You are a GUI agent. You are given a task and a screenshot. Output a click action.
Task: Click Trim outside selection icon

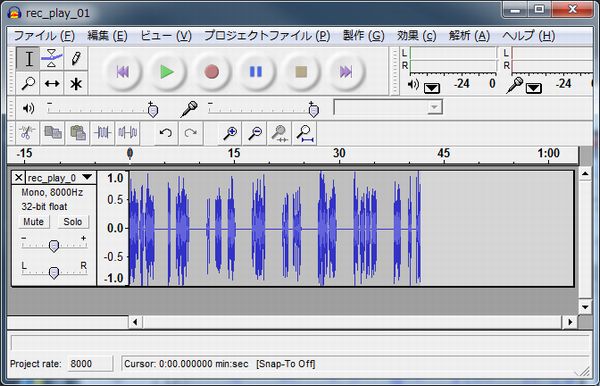(x=103, y=133)
